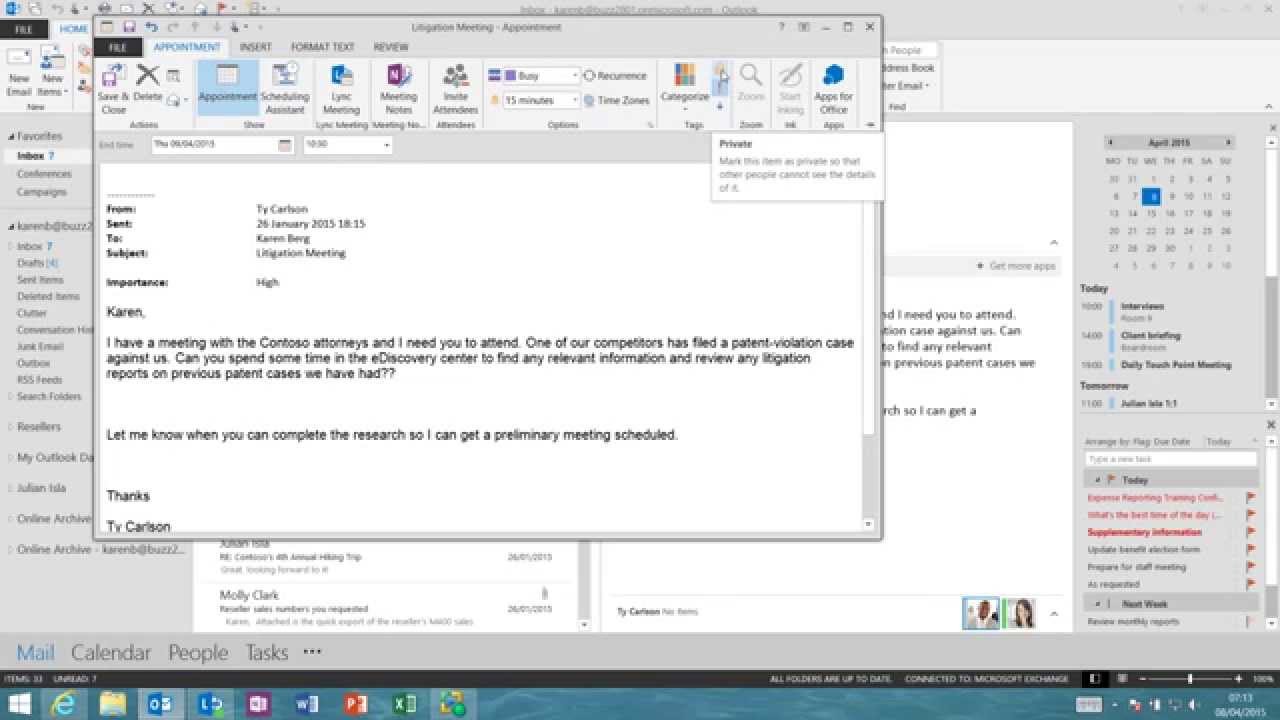Click the Recurrence button
The image size is (1280, 720).
[x=615, y=76]
